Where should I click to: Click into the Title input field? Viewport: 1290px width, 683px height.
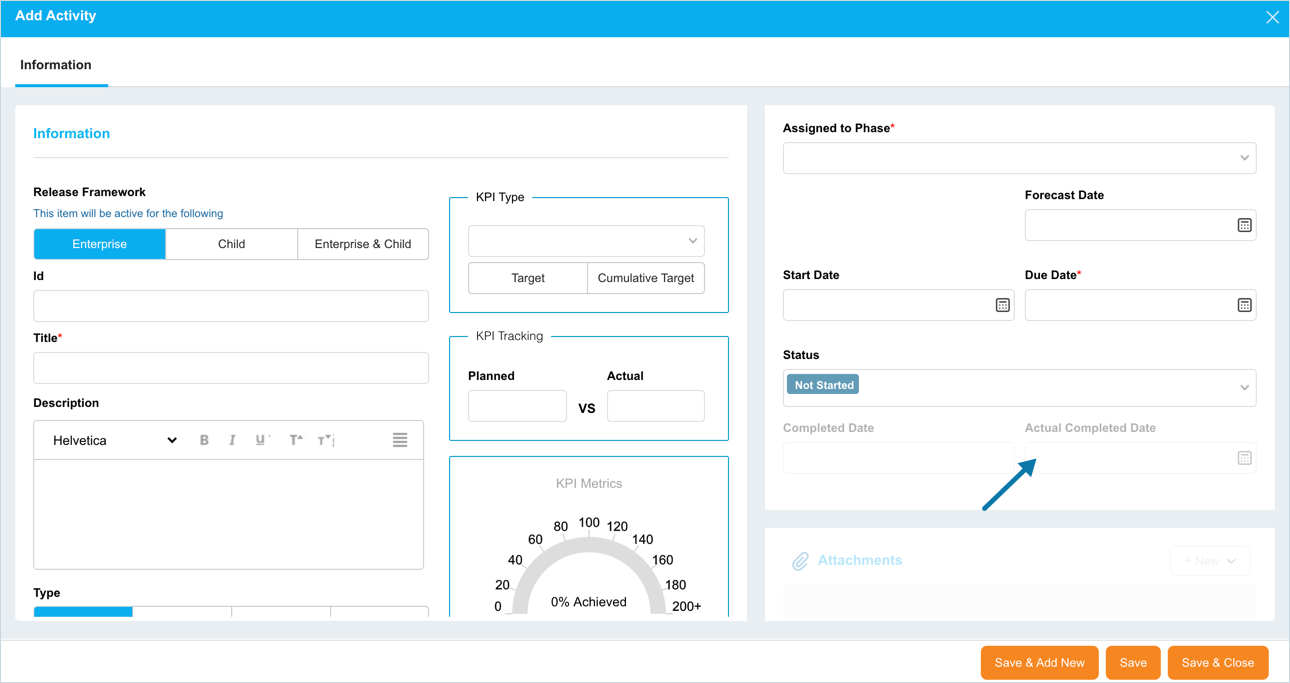231,368
